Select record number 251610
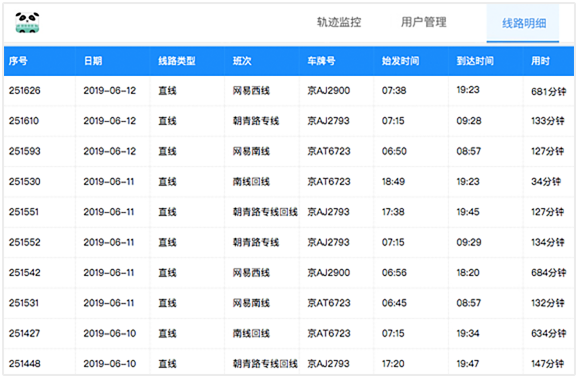Screen dimensions: 578x378 24,121
